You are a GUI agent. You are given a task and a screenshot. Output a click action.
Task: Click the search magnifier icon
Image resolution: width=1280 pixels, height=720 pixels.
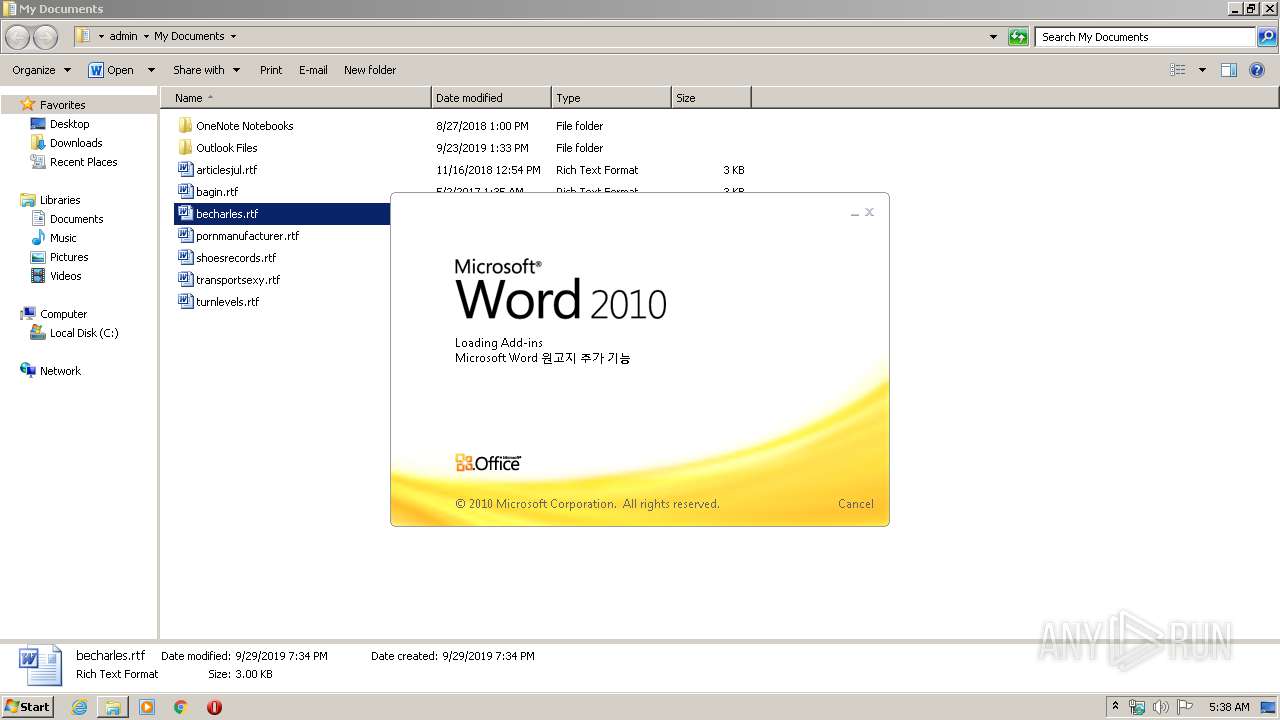[1267, 37]
